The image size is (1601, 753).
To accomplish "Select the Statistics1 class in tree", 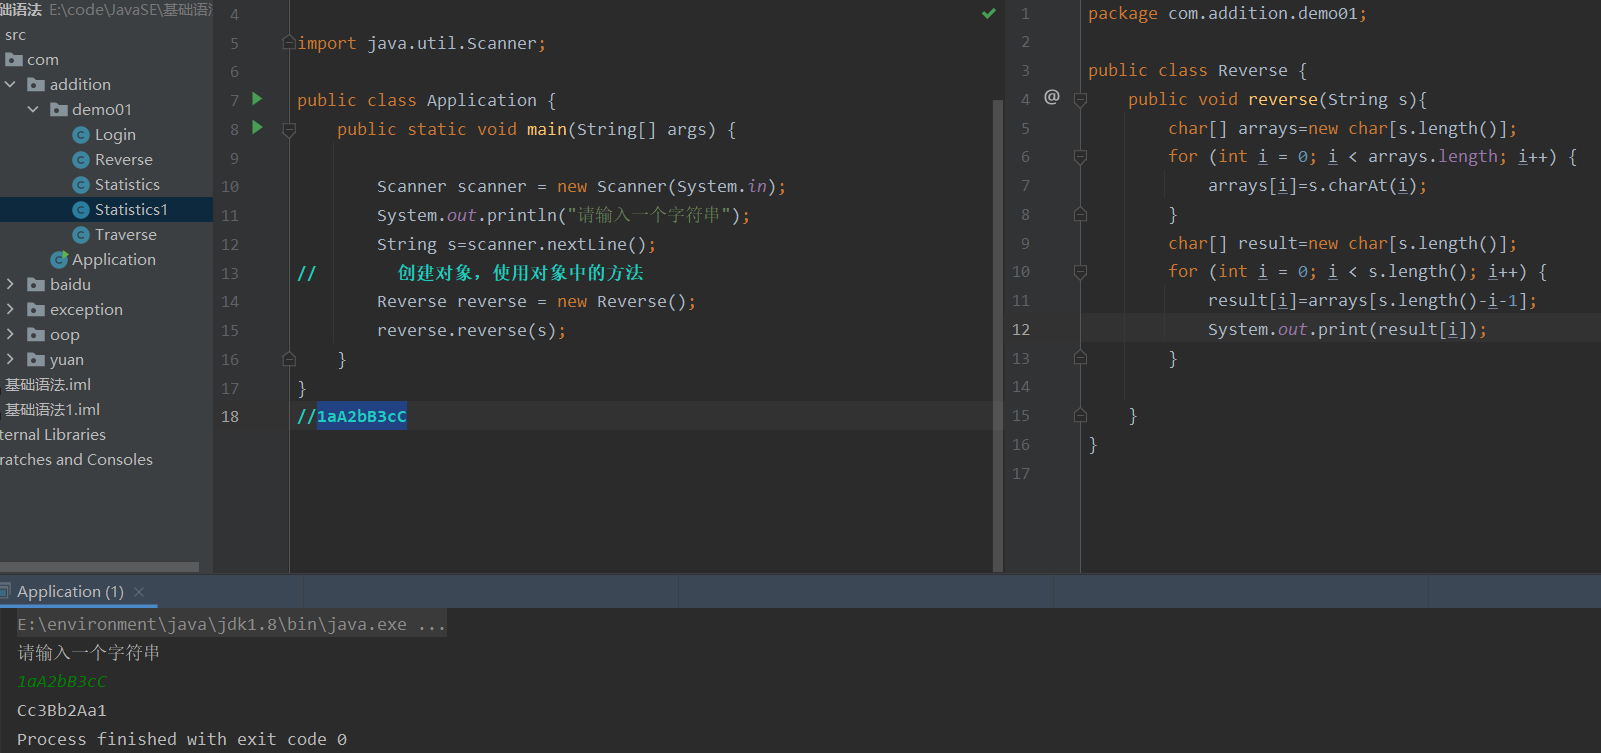I will point(131,210).
